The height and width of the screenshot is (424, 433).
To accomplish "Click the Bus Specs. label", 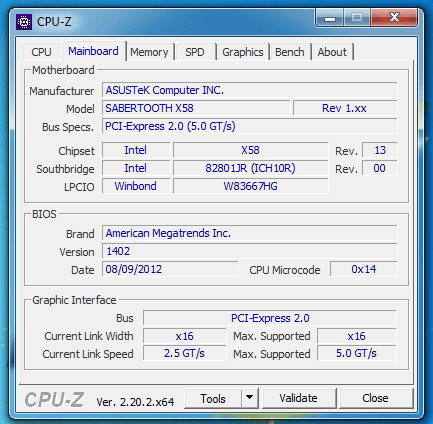I will (68, 128).
